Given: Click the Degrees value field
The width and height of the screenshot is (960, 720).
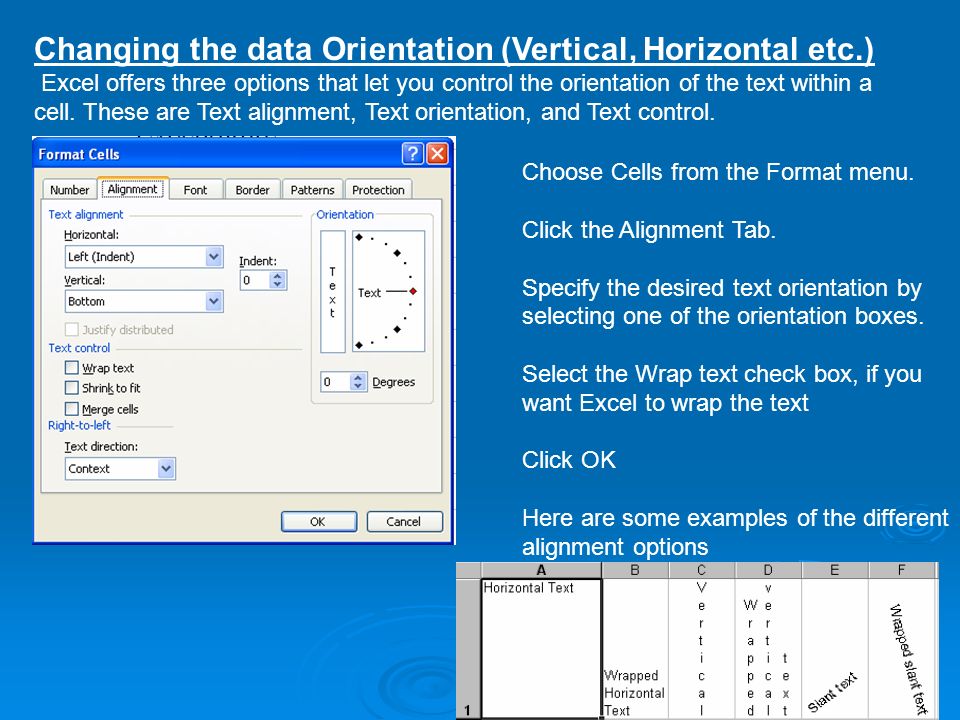Looking at the screenshot, I should [x=336, y=382].
